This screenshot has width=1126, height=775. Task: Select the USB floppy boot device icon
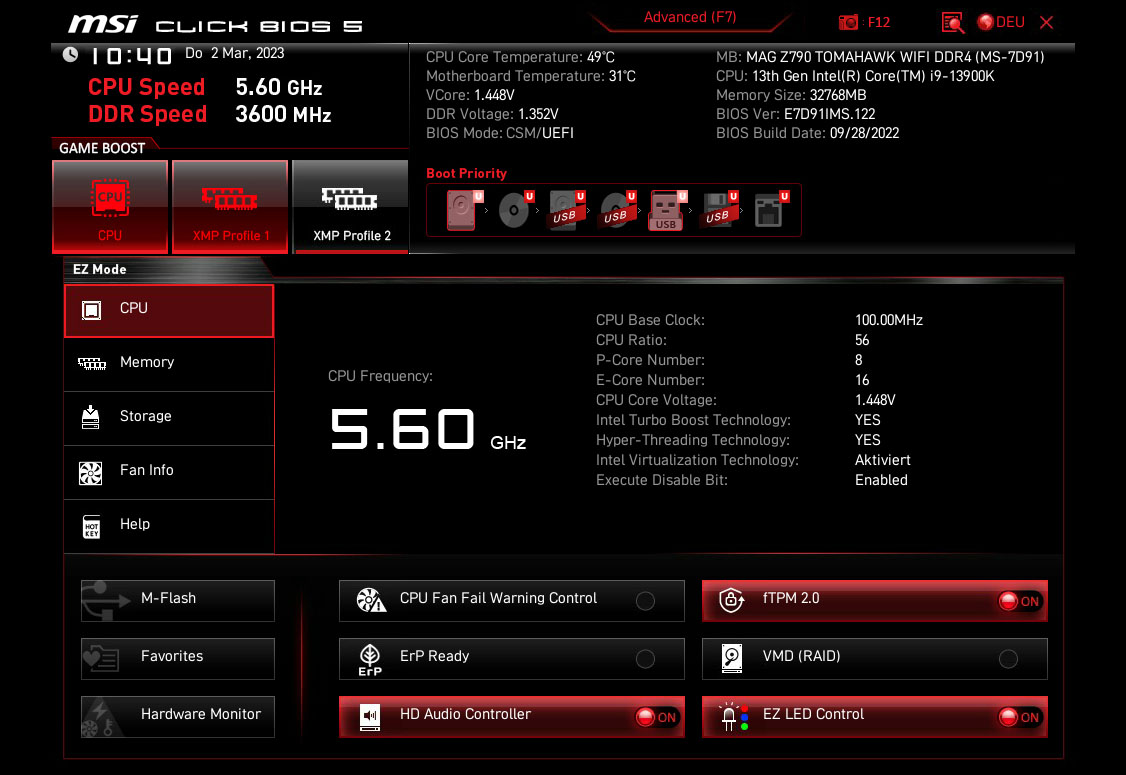point(718,210)
